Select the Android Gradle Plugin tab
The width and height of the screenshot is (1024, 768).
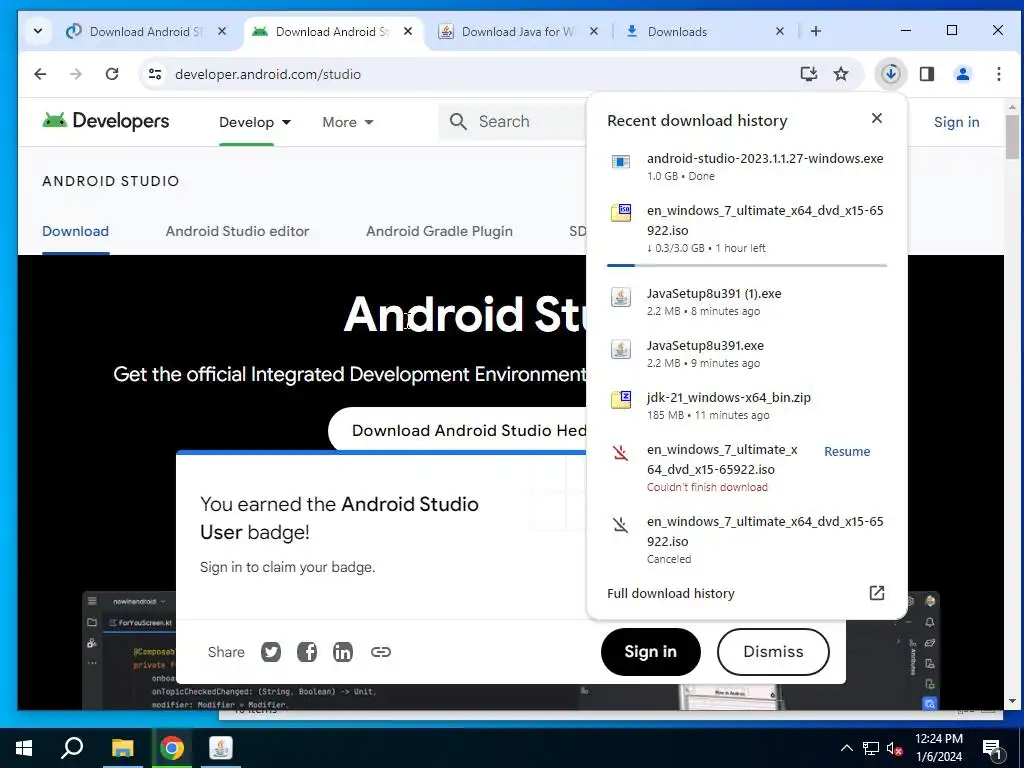tap(439, 231)
